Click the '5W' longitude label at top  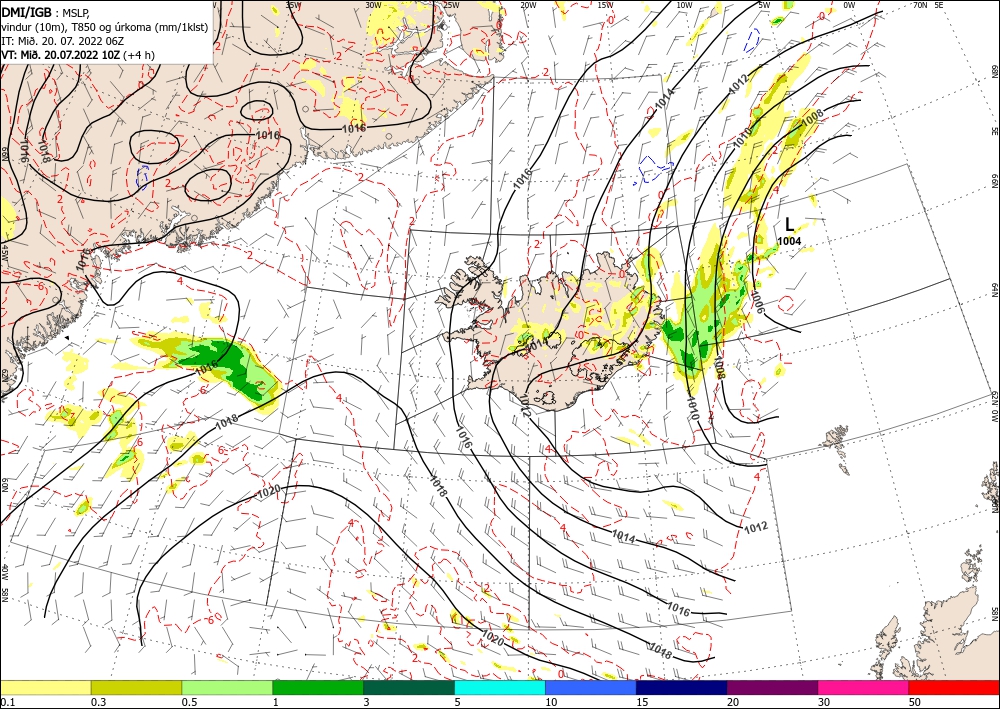point(765,4)
